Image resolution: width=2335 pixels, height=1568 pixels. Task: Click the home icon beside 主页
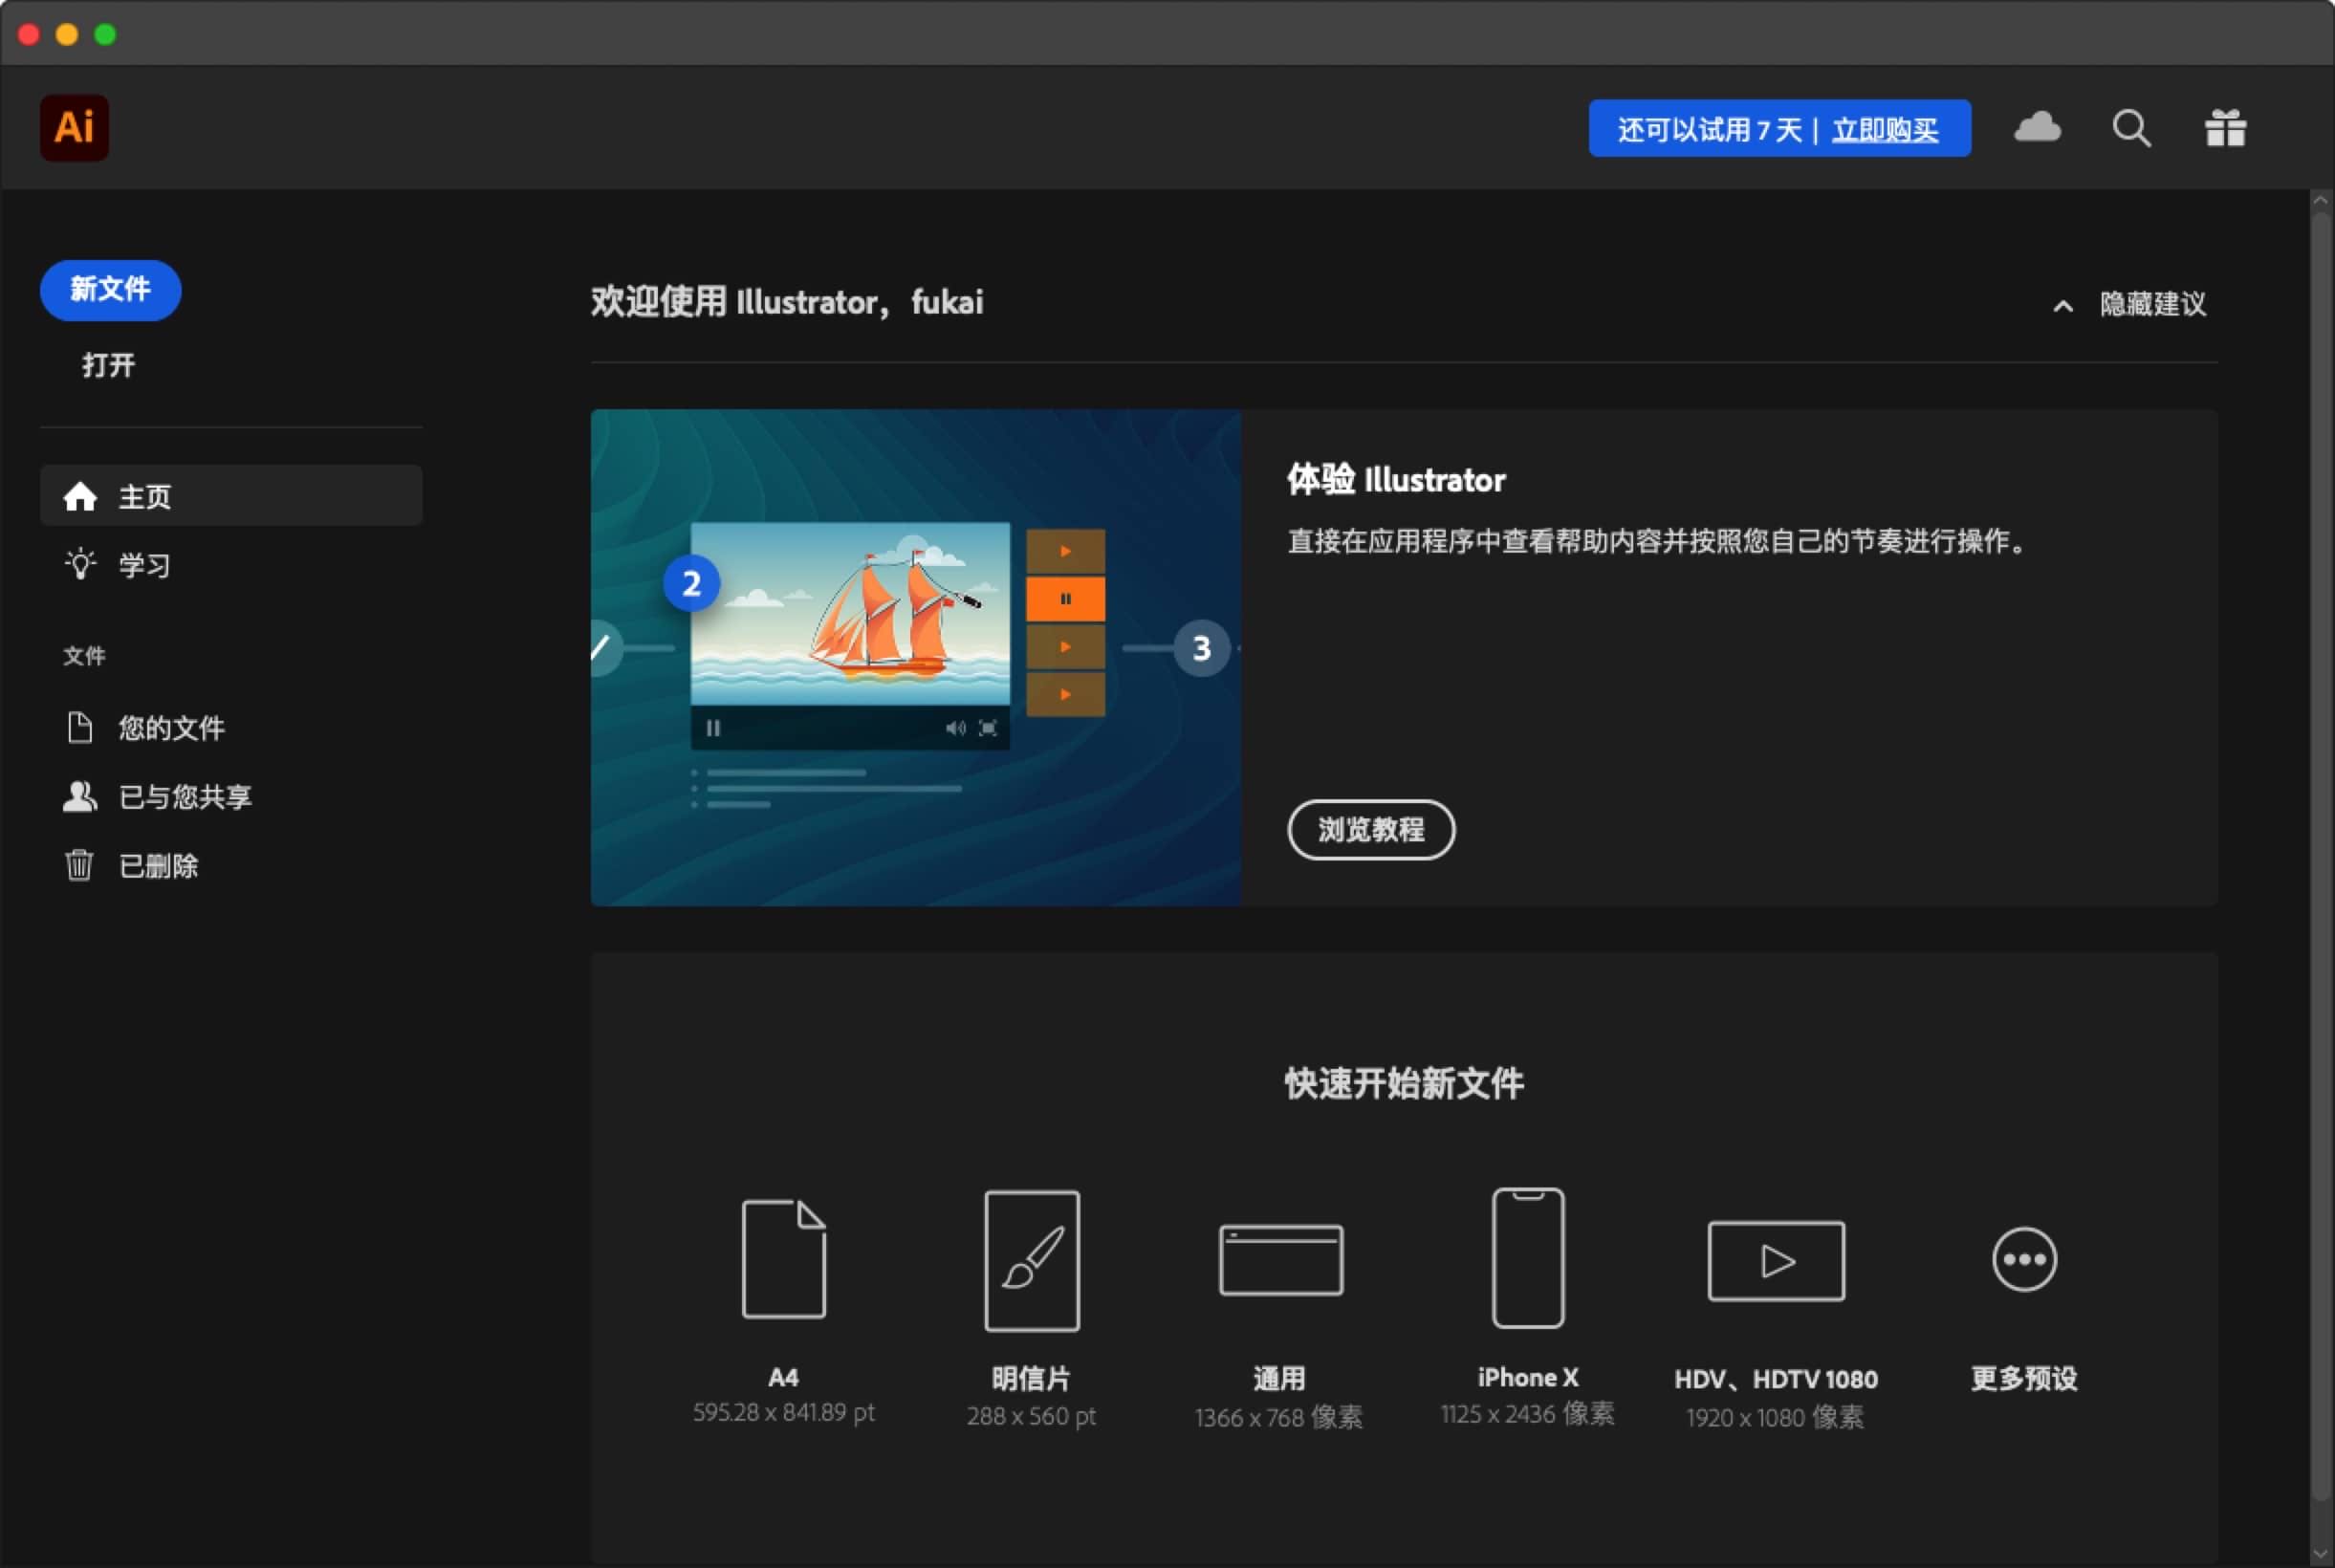coord(80,496)
